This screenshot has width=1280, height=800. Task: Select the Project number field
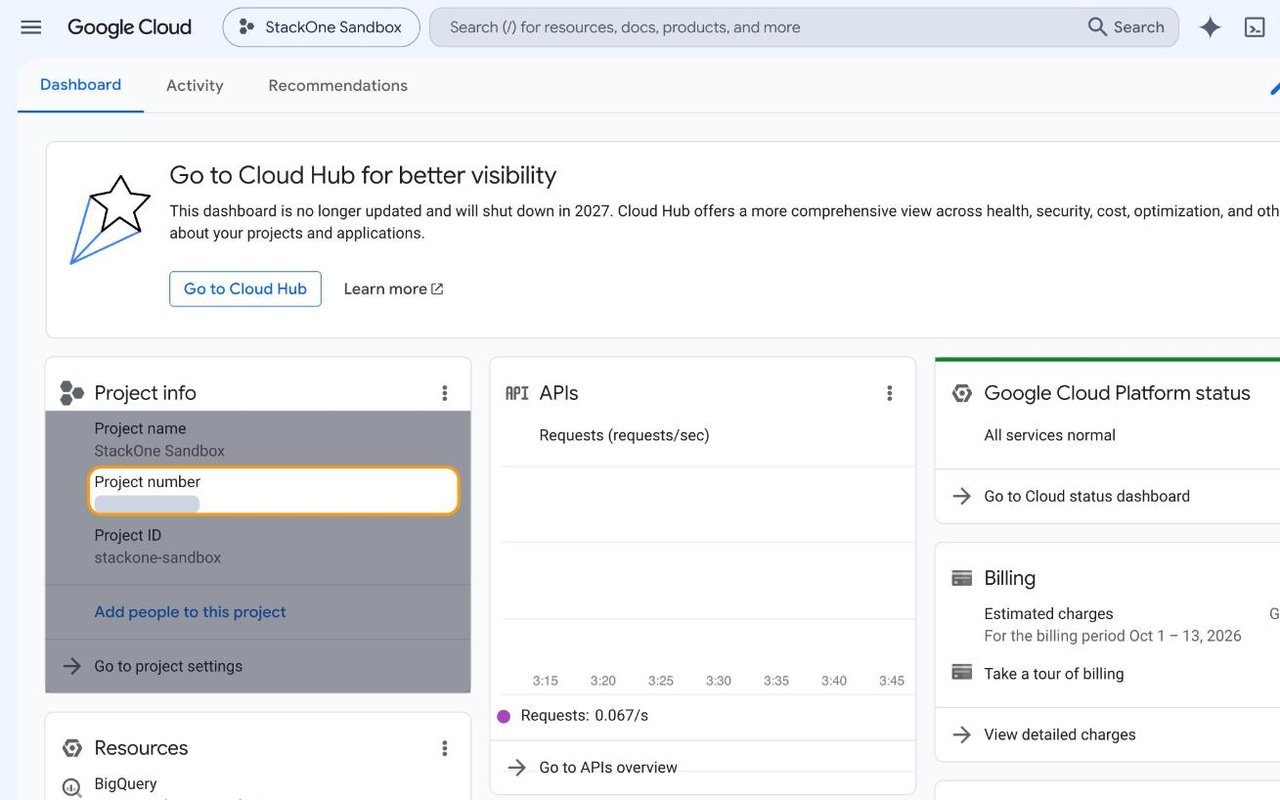coord(274,491)
